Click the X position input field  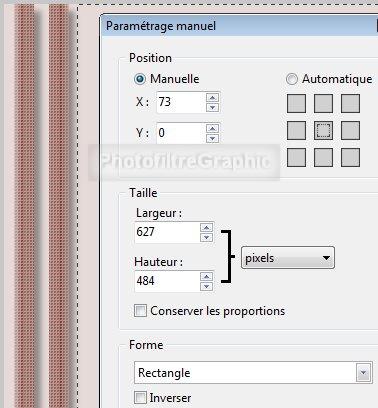click(x=181, y=102)
